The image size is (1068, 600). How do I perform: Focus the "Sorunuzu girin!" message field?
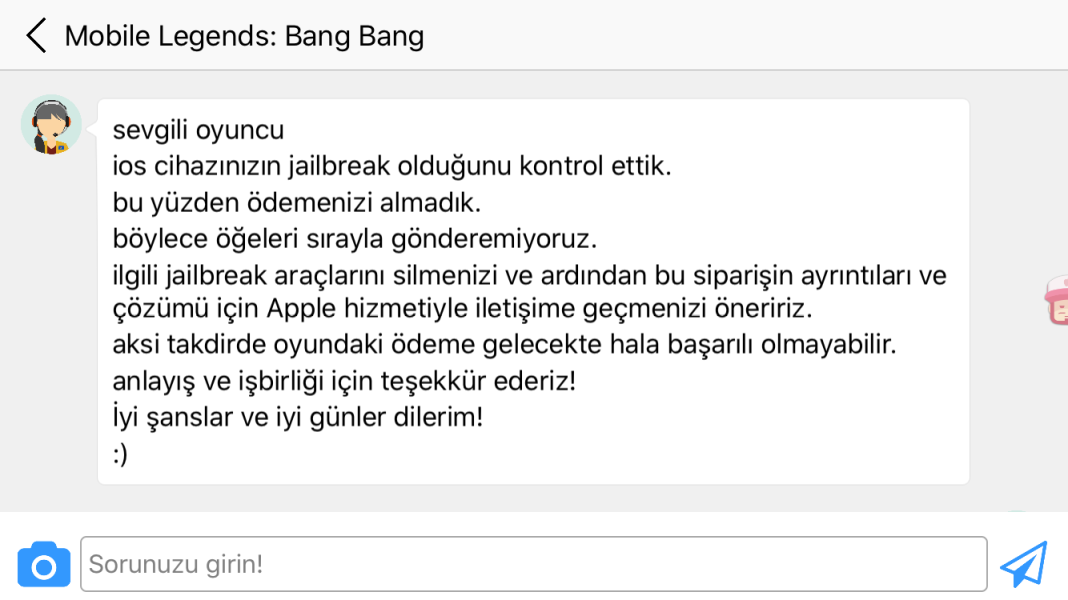click(533, 564)
